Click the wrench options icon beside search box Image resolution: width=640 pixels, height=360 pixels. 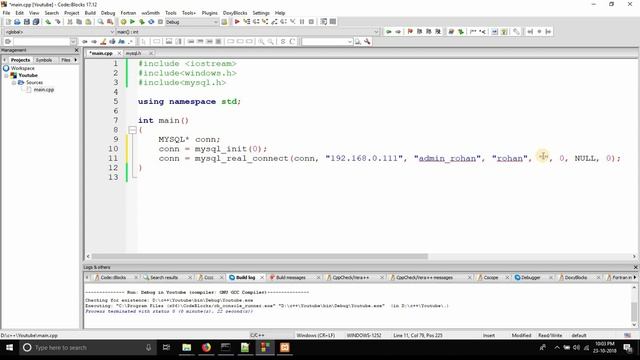tap(367, 41)
